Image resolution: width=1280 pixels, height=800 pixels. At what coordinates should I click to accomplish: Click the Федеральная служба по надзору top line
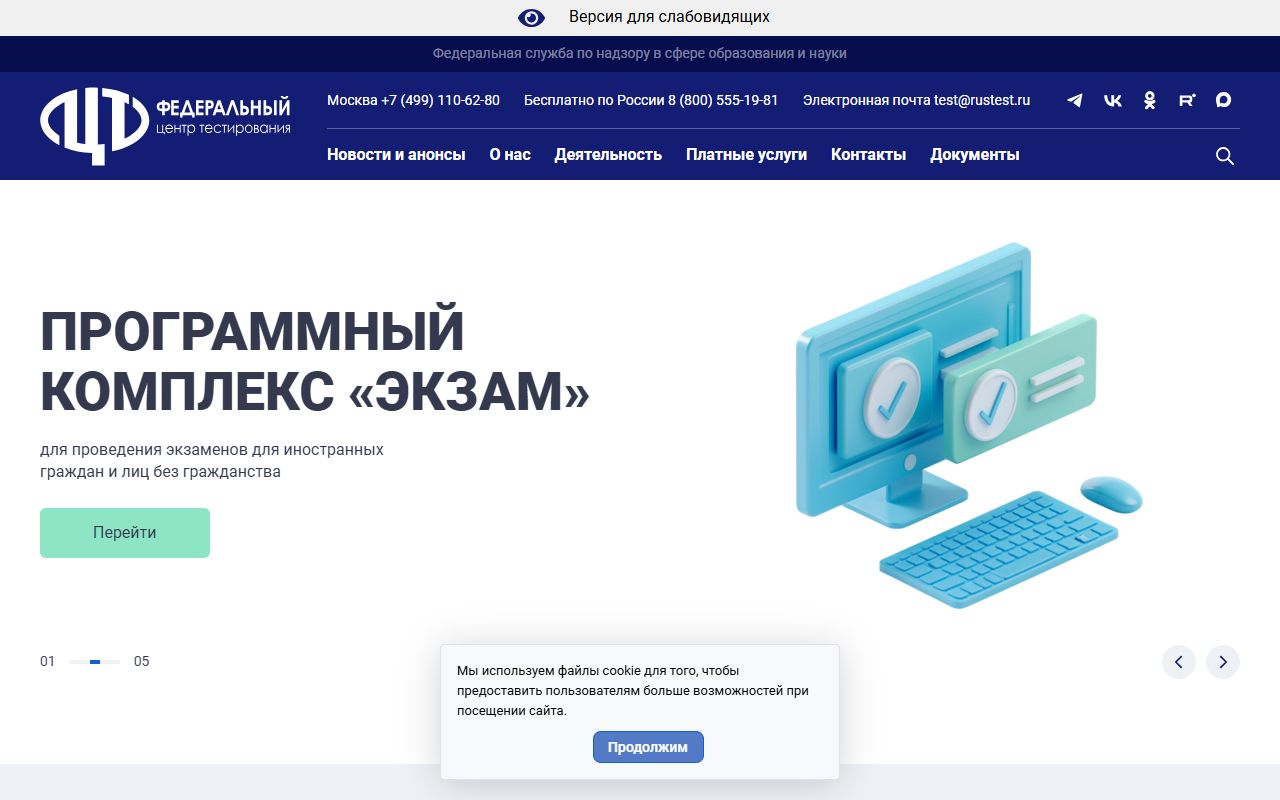[x=640, y=53]
